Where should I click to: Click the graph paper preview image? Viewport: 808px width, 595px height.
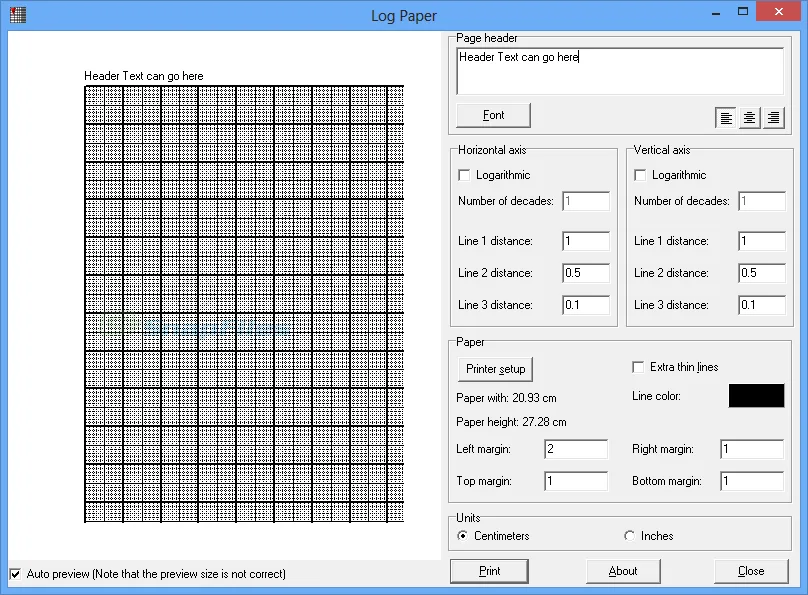(x=244, y=304)
